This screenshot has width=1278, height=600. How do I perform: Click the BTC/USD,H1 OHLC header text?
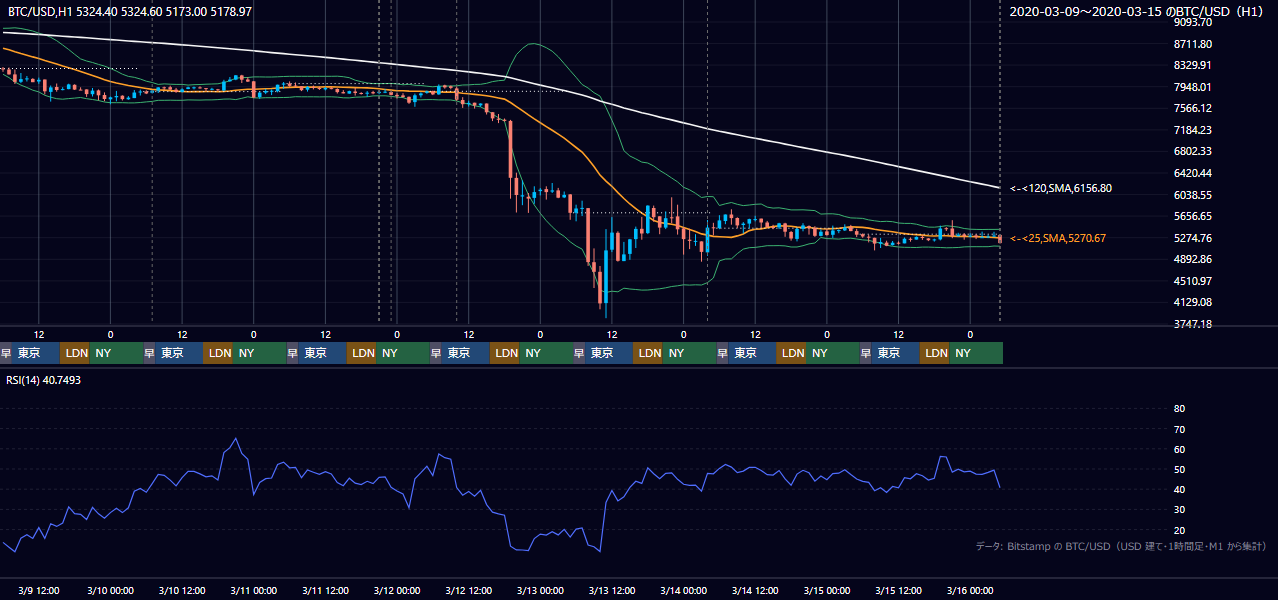click(130, 12)
